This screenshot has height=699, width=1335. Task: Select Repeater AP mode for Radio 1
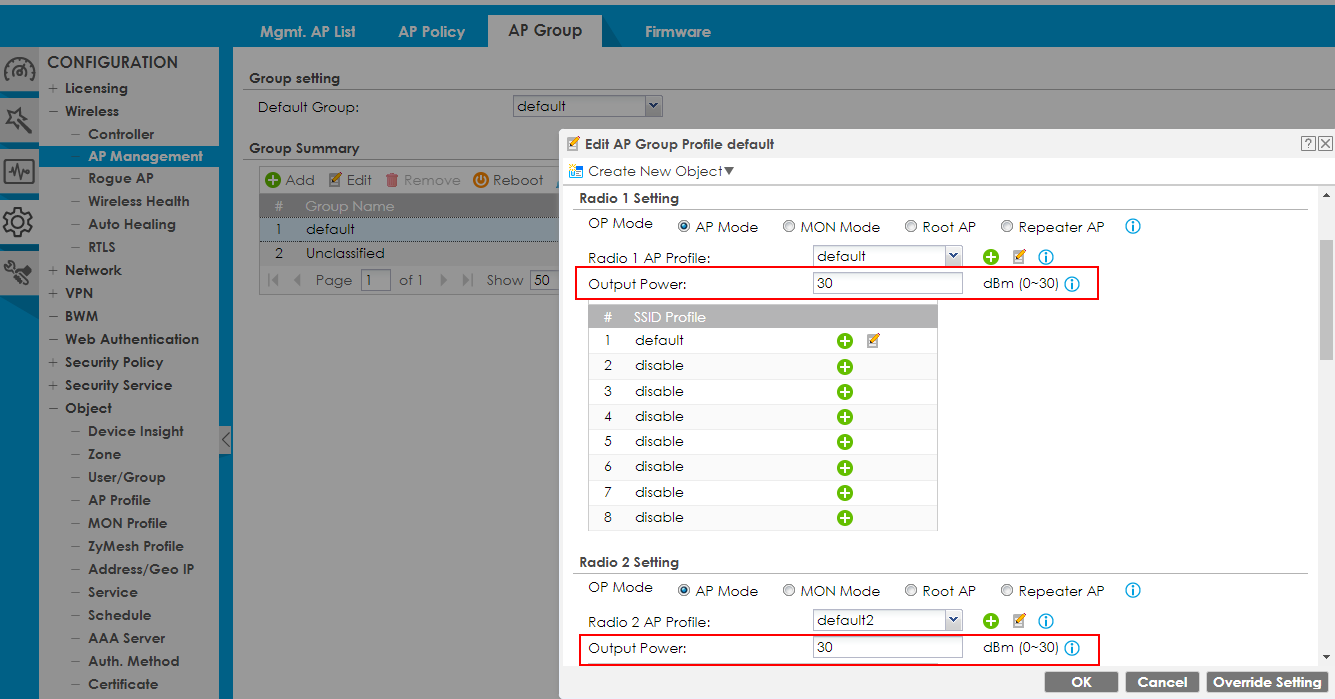tap(1007, 227)
